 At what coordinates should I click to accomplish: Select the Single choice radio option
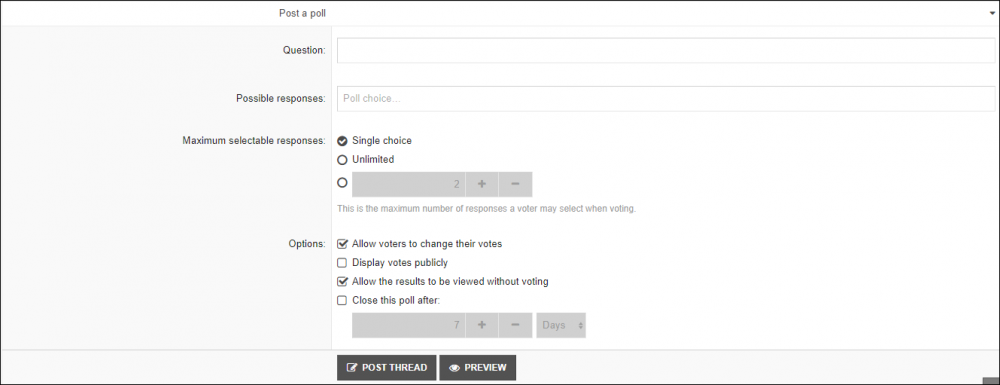pos(342,141)
